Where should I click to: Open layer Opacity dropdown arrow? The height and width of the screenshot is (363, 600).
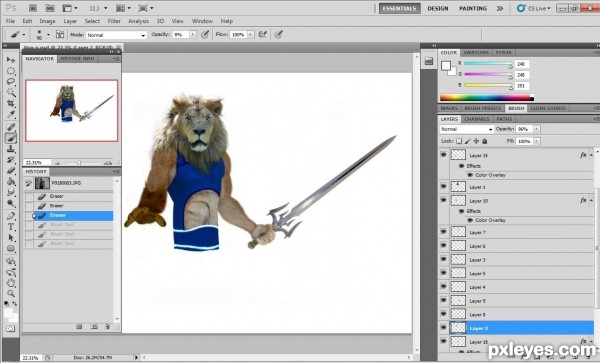coord(536,129)
